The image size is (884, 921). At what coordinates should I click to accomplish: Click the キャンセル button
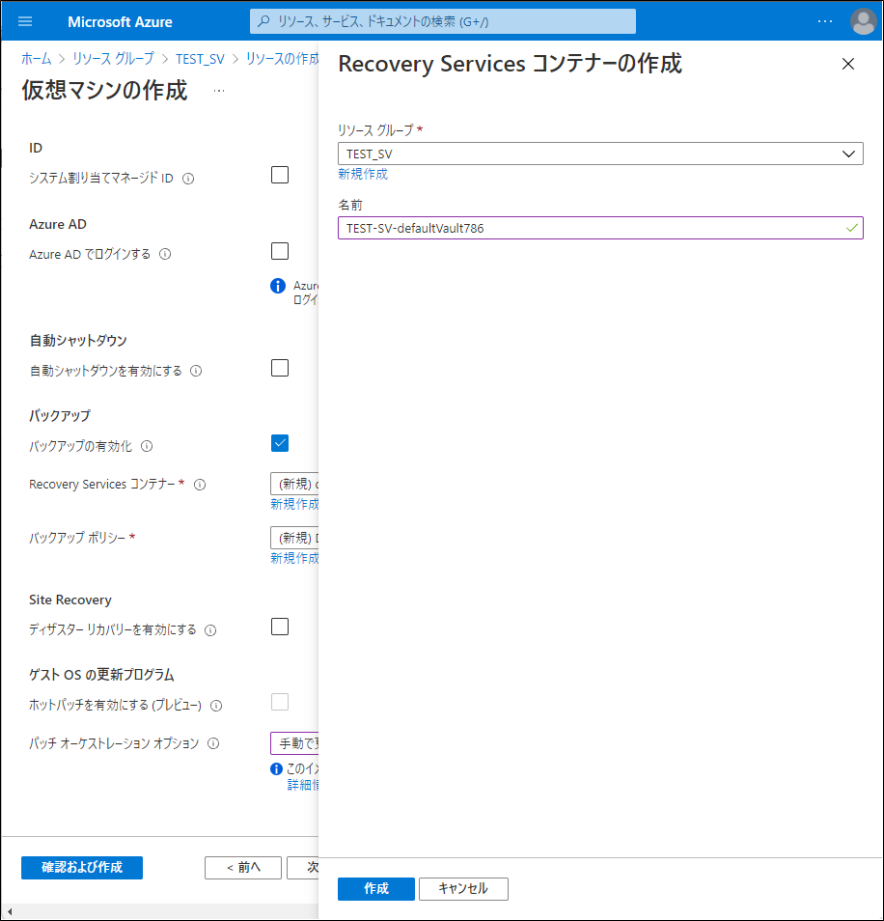463,889
